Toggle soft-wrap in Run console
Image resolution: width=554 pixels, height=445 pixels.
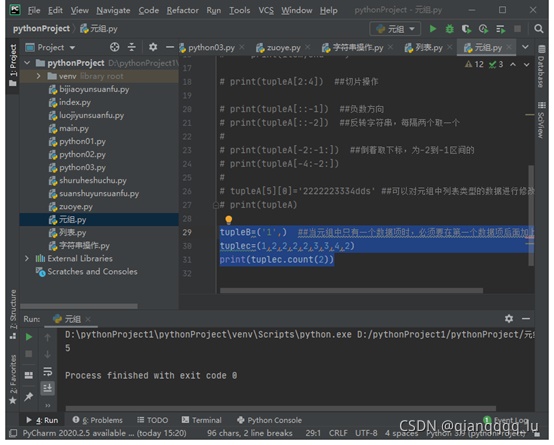47,371
